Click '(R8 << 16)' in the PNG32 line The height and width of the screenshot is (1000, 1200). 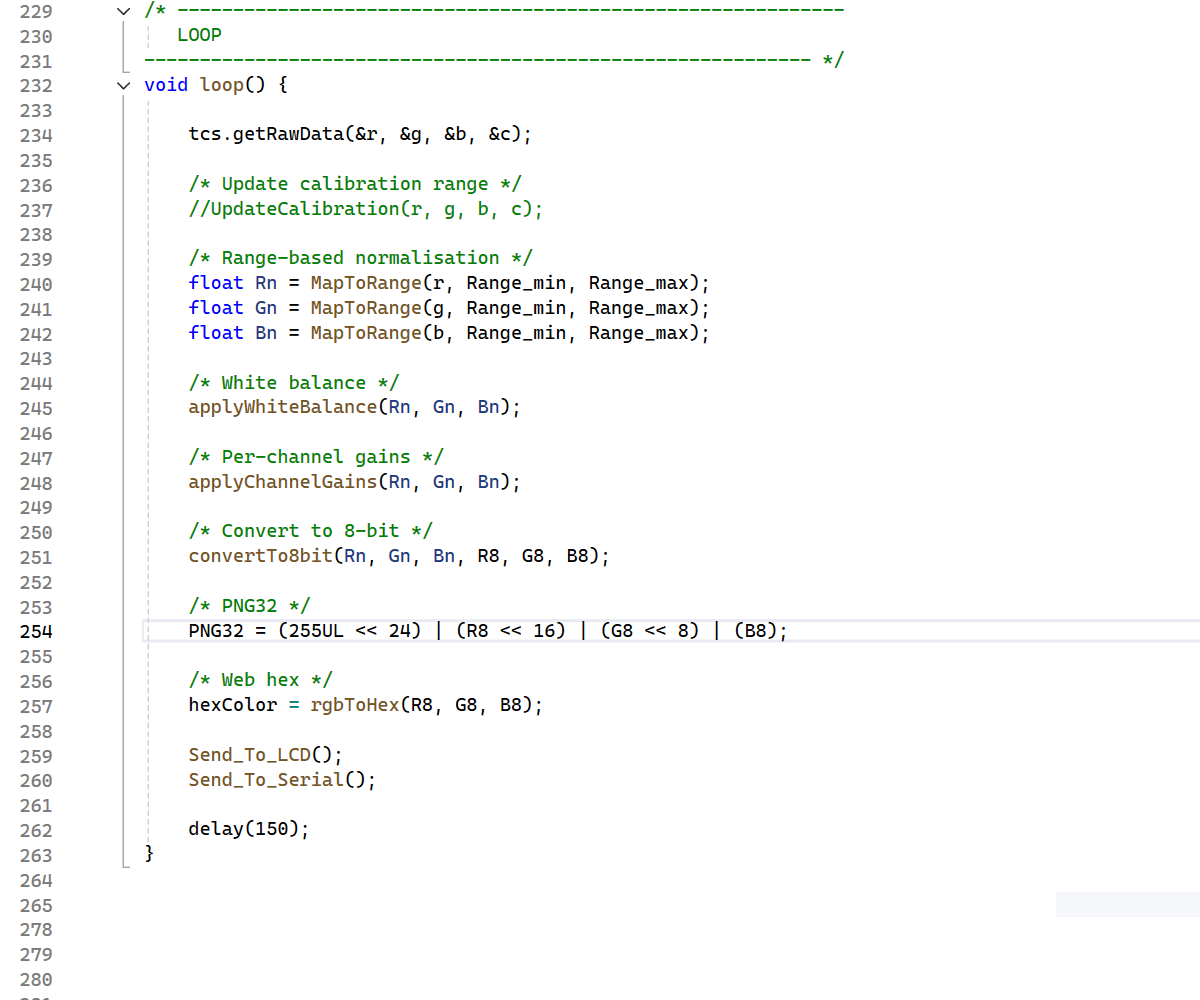tap(511, 631)
